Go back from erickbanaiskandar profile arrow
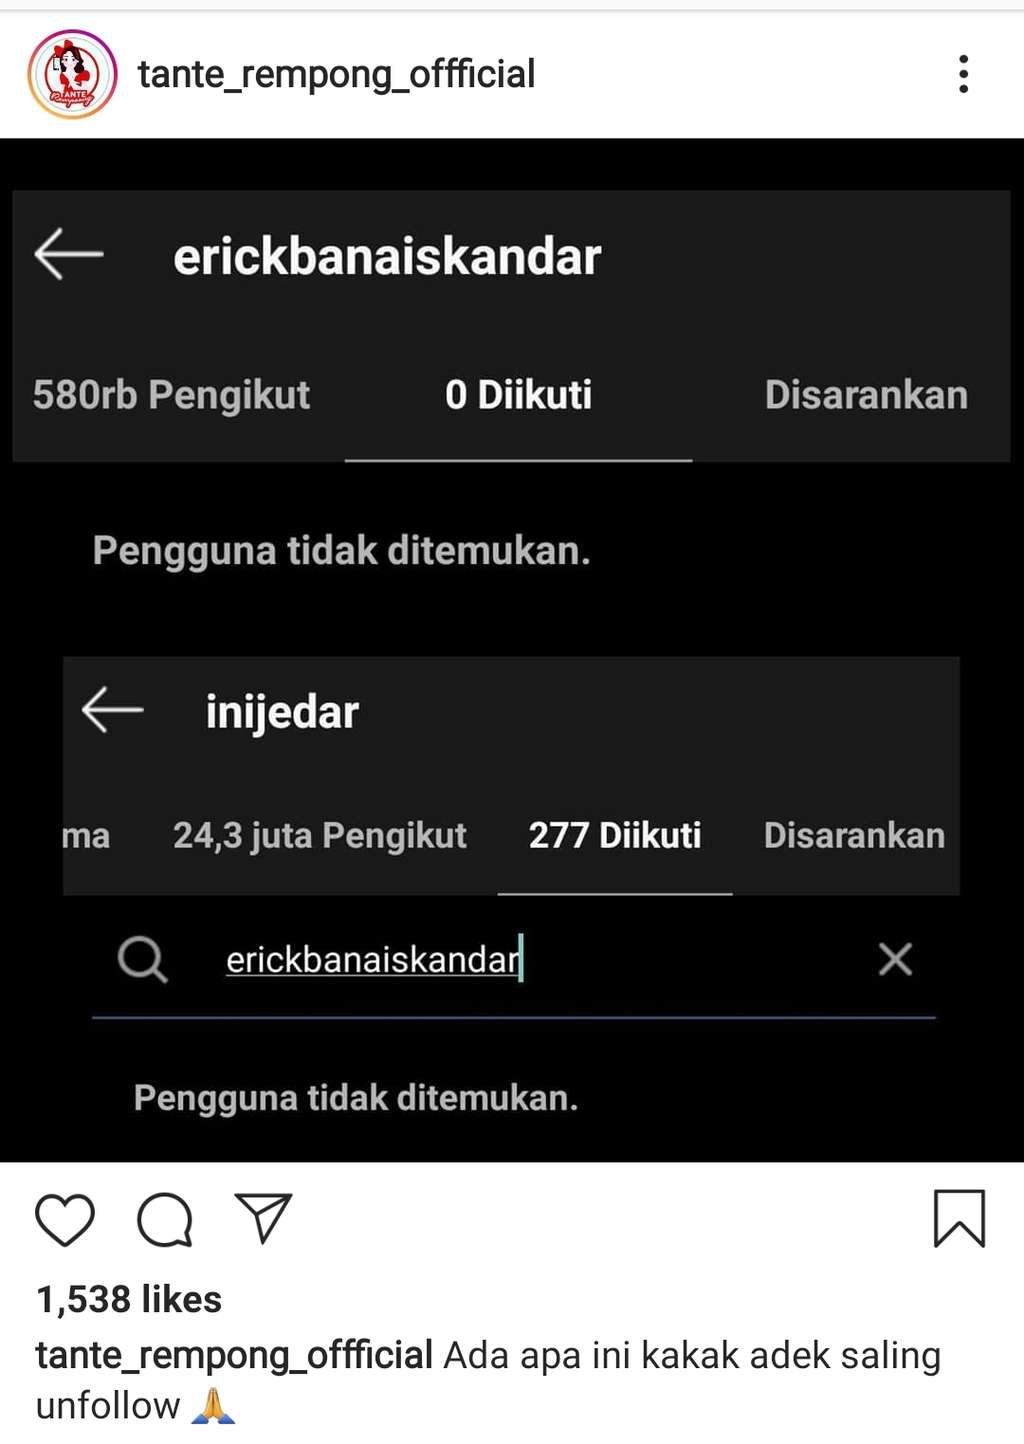The image size is (1024, 1444). 69,254
